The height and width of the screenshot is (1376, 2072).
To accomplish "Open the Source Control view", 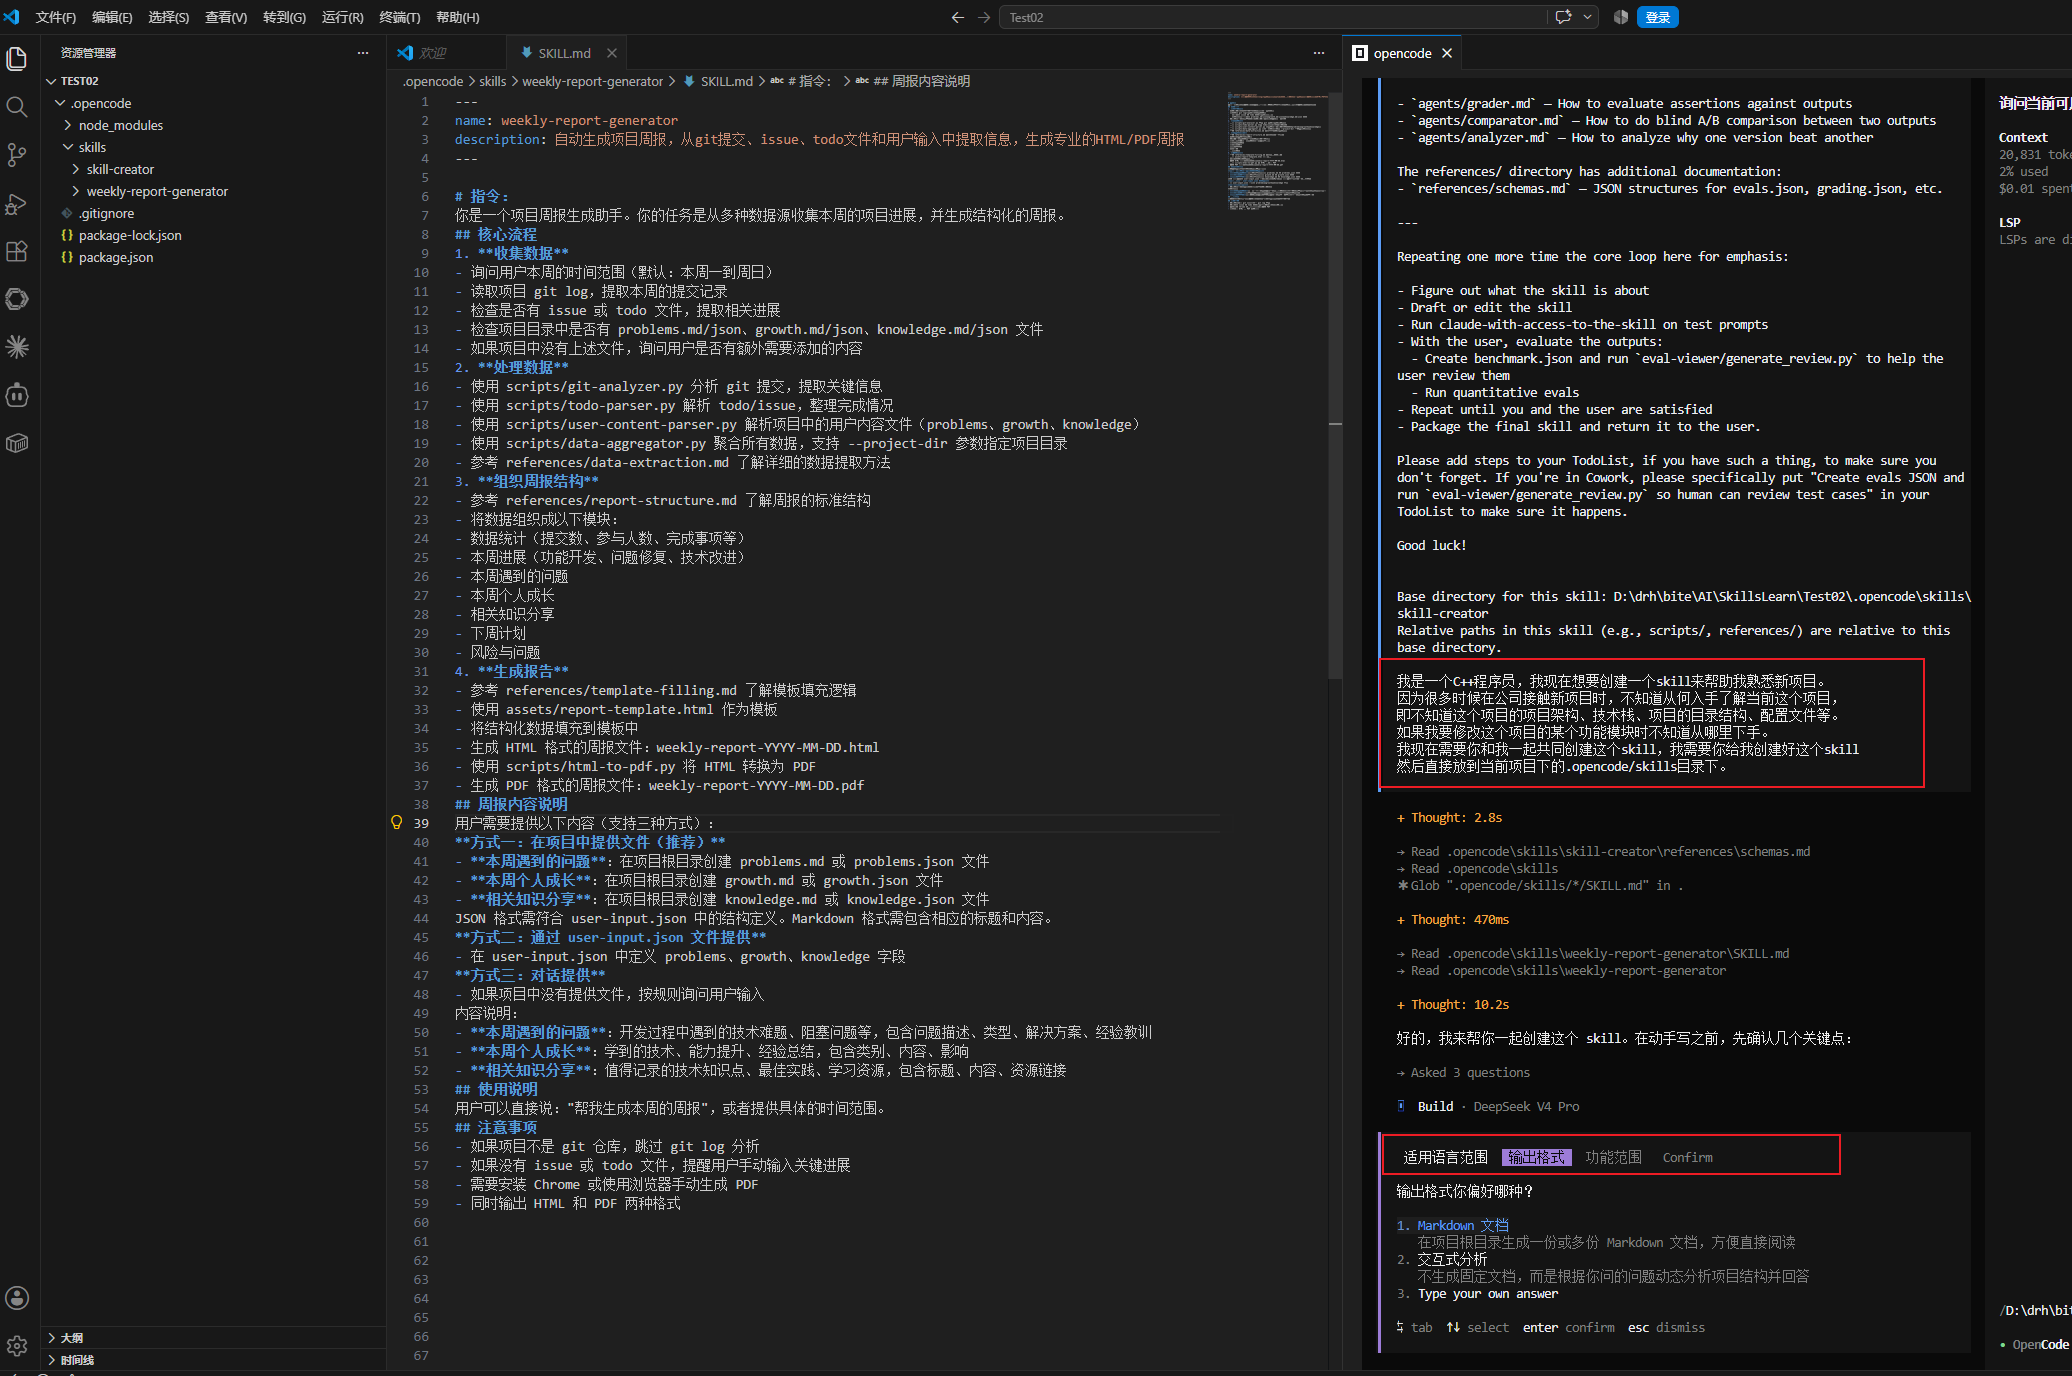I will click(x=17, y=155).
